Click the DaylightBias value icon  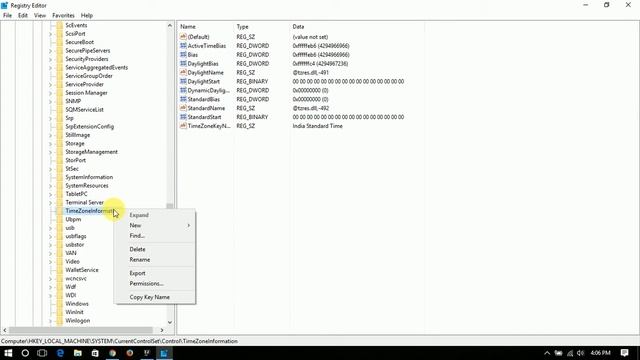click(x=183, y=64)
